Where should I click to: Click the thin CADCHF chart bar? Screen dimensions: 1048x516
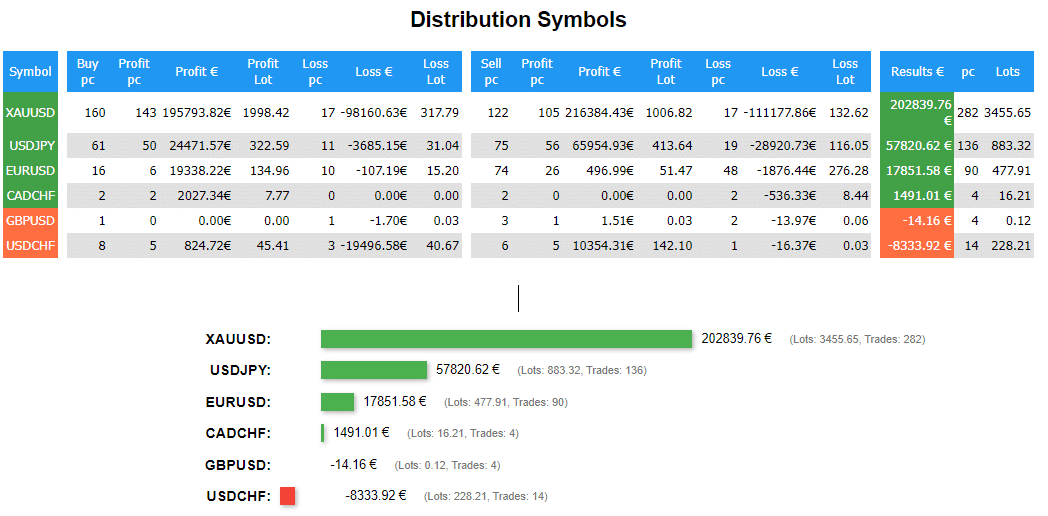click(323, 433)
